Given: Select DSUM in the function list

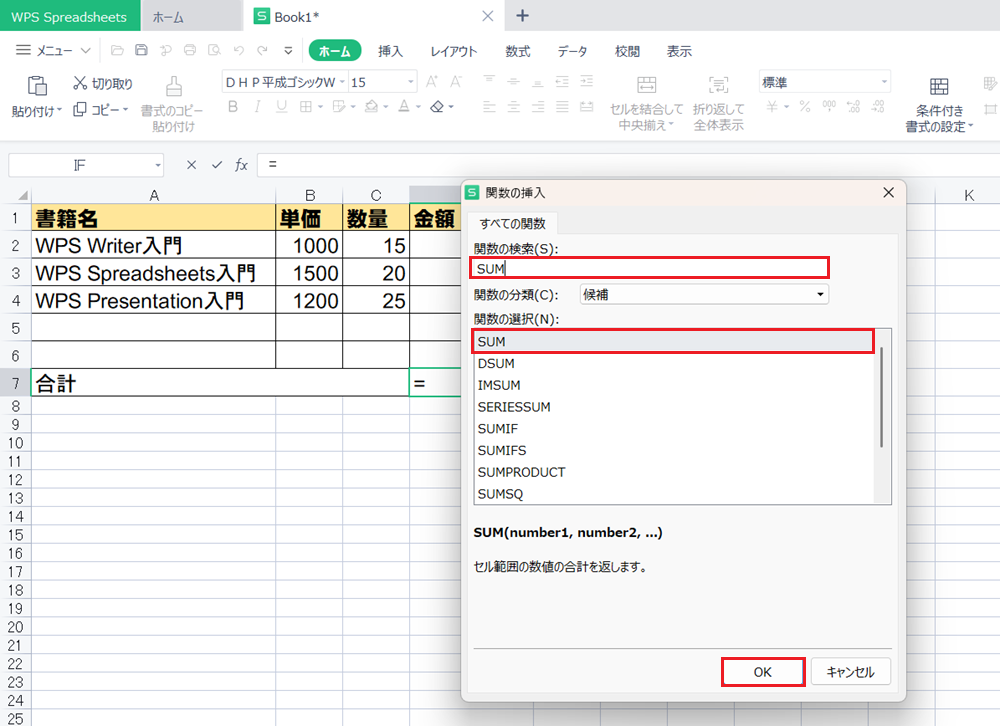Looking at the screenshot, I should coord(675,363).
